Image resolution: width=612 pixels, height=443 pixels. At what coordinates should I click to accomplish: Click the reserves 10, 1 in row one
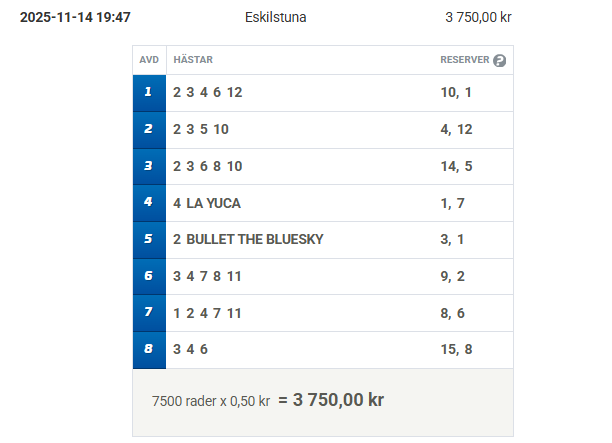pos(456,92)
